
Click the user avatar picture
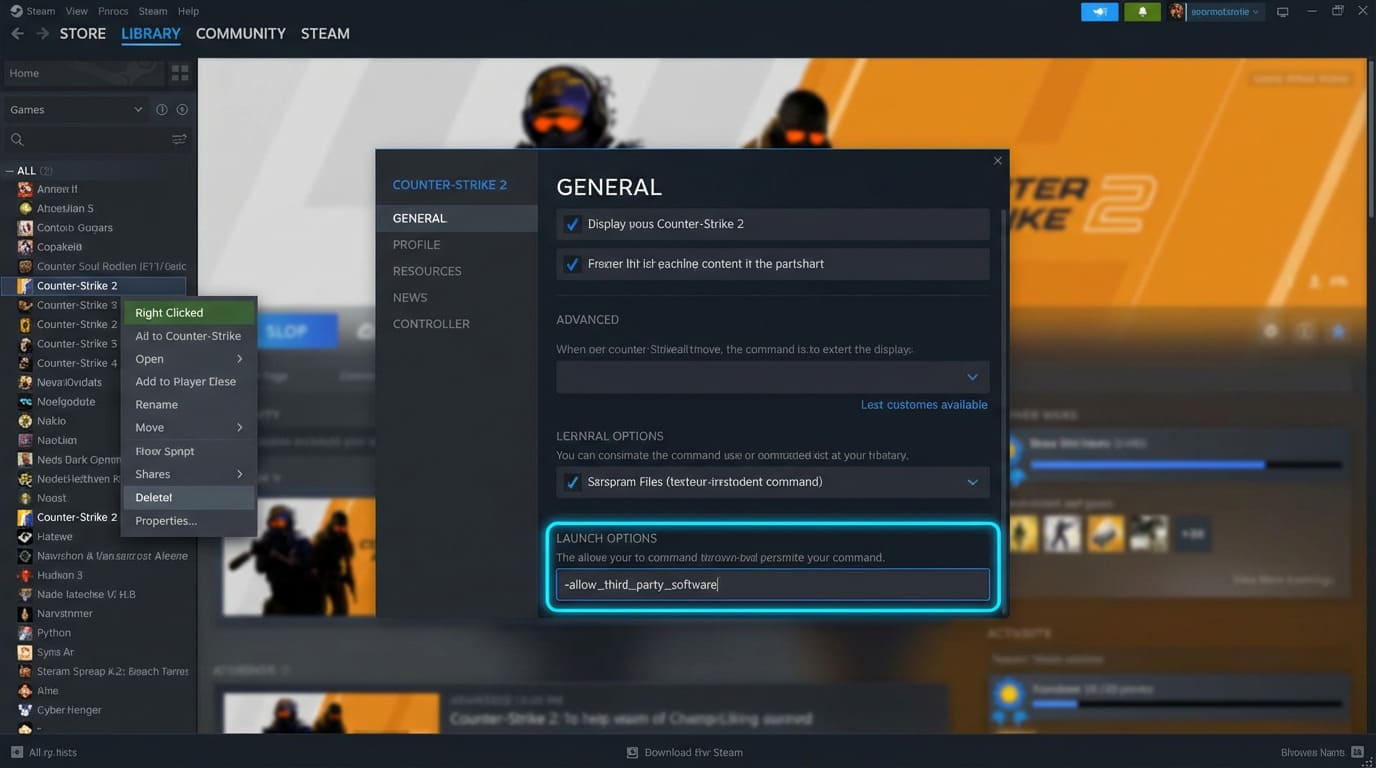pos(1177,11)
